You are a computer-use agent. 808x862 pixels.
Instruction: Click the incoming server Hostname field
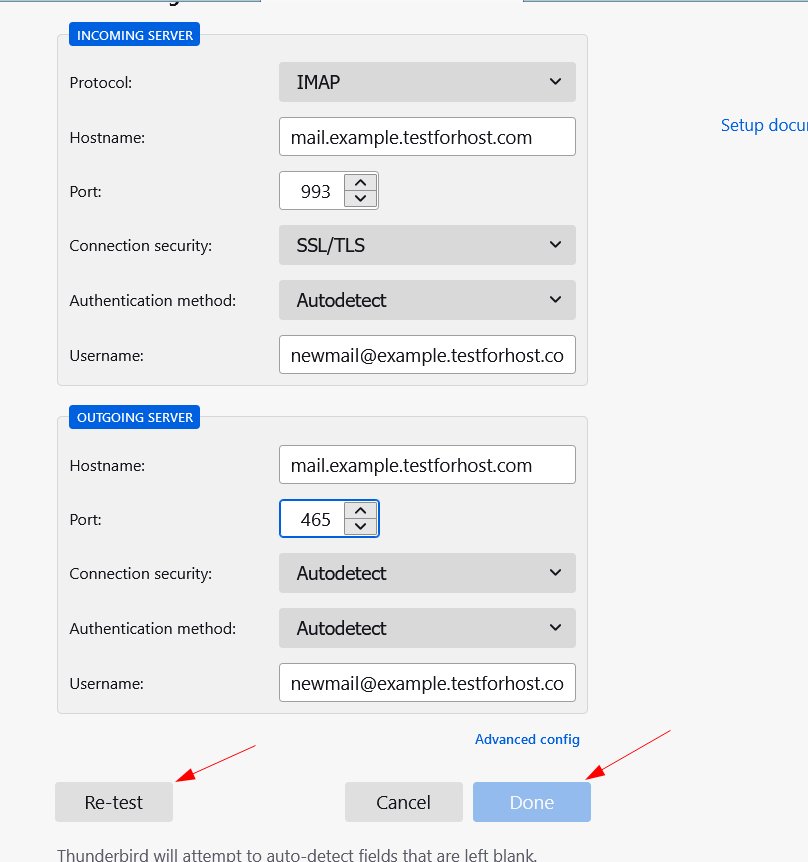pos(427,137)
